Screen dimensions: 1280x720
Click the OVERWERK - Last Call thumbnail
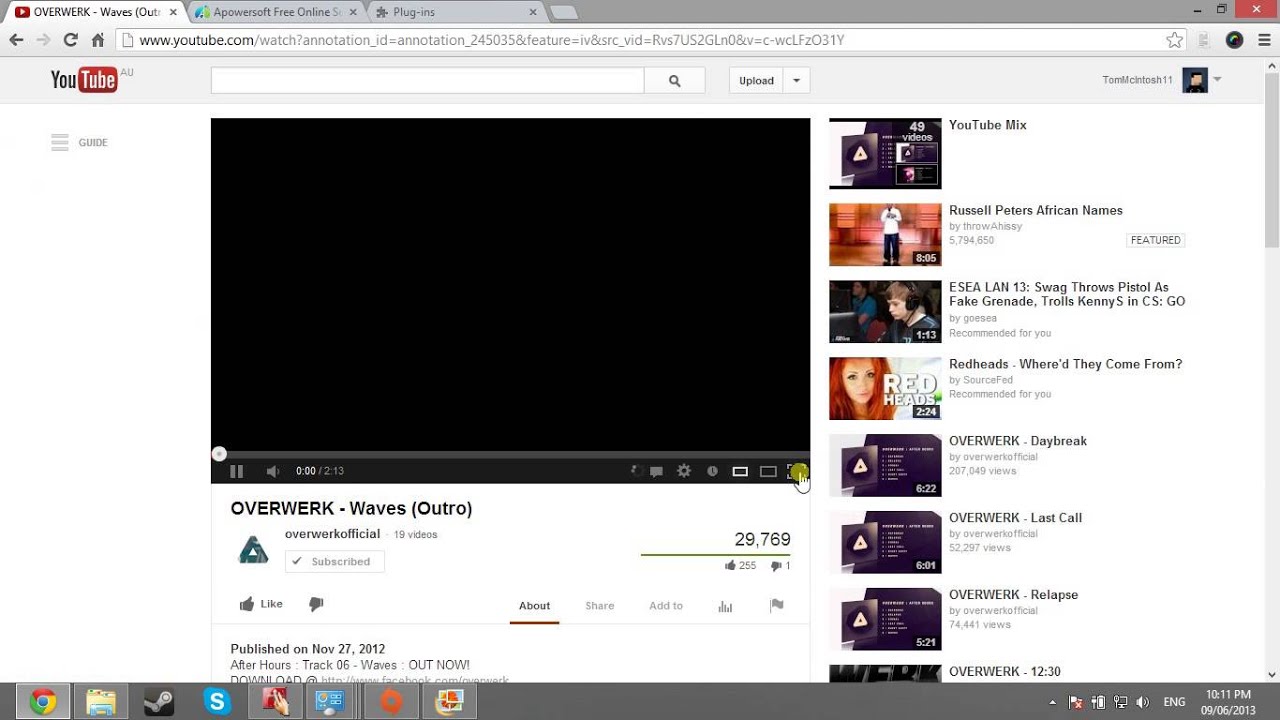coord(885,542)
